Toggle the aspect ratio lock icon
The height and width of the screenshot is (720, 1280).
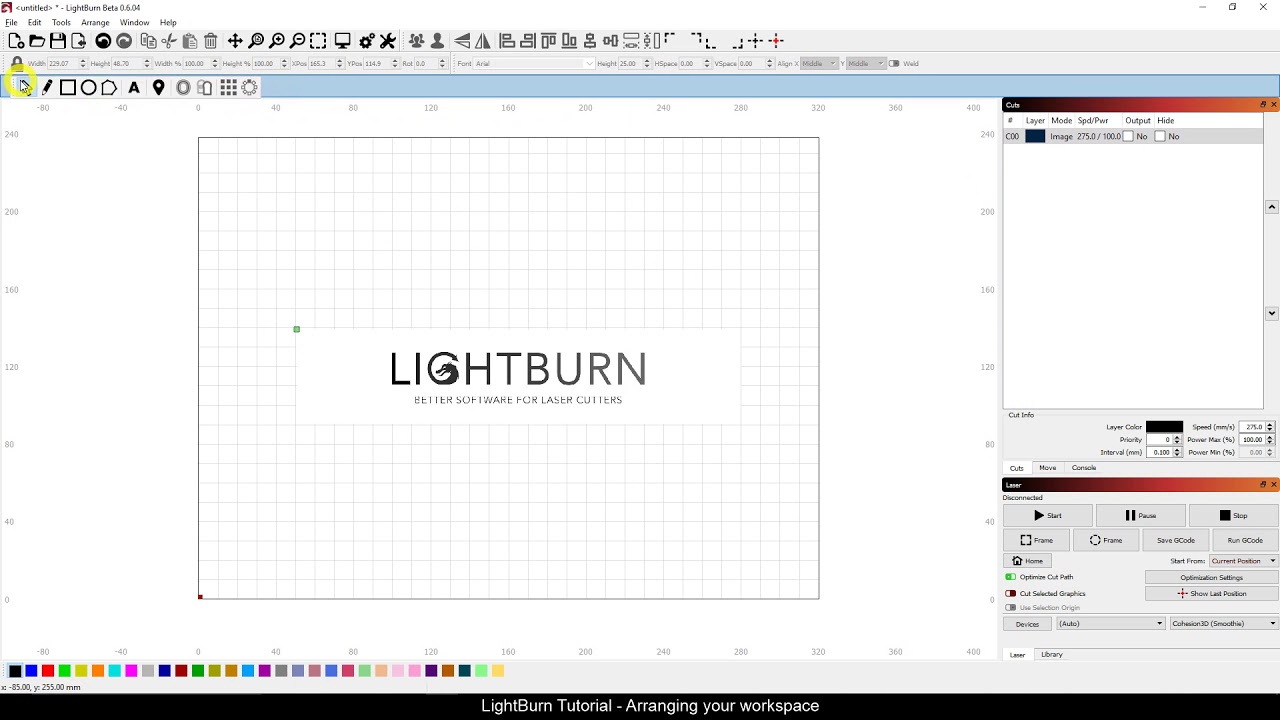(x=17, y=64)
